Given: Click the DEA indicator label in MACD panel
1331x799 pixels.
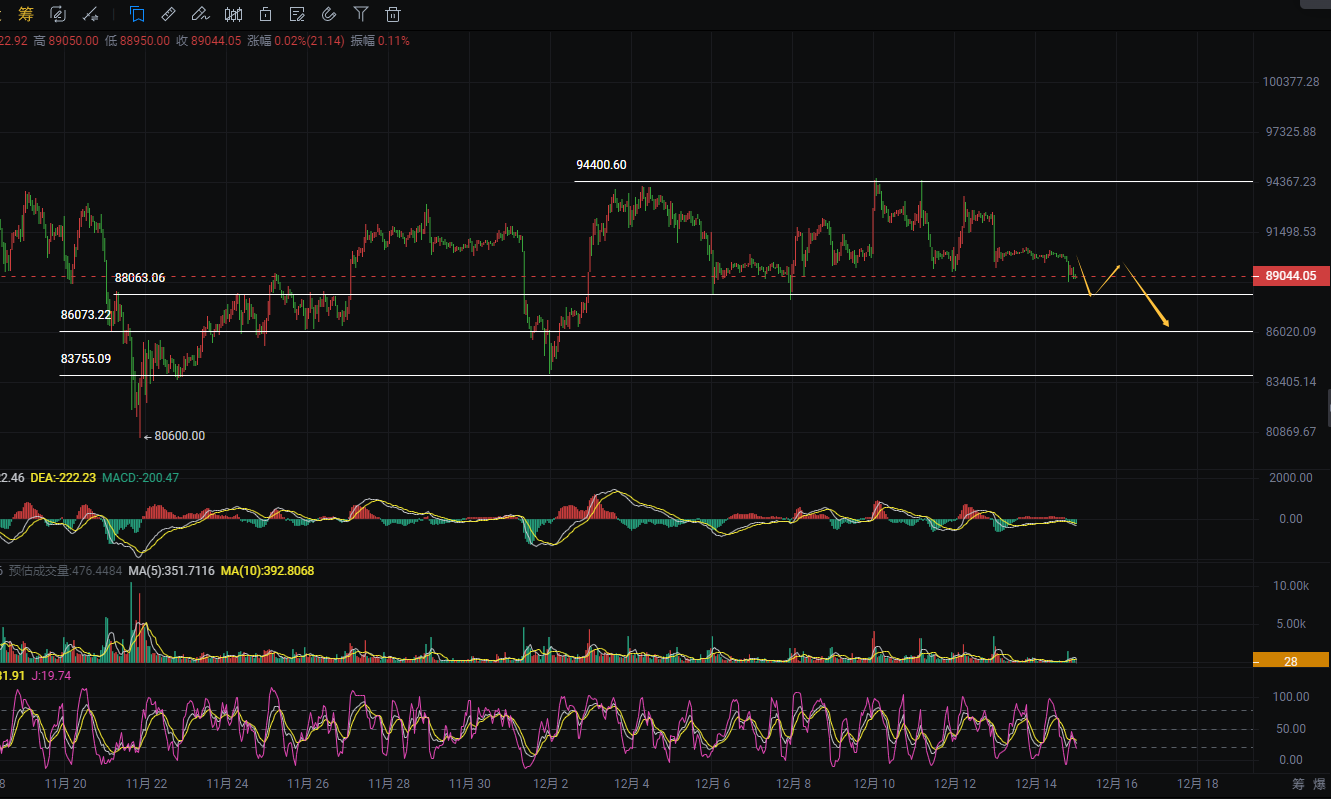Looking at the screenshot, I should point(63,478).
